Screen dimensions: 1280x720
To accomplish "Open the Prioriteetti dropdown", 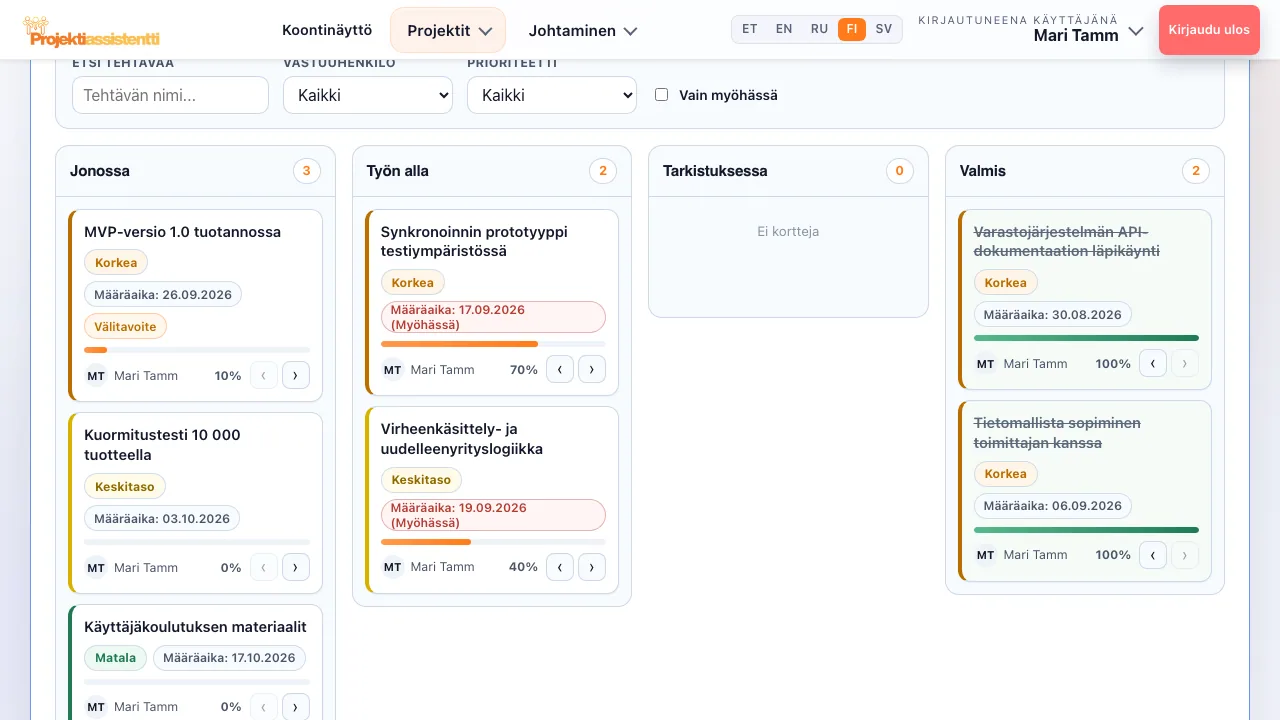I will (x=552, y=95).
